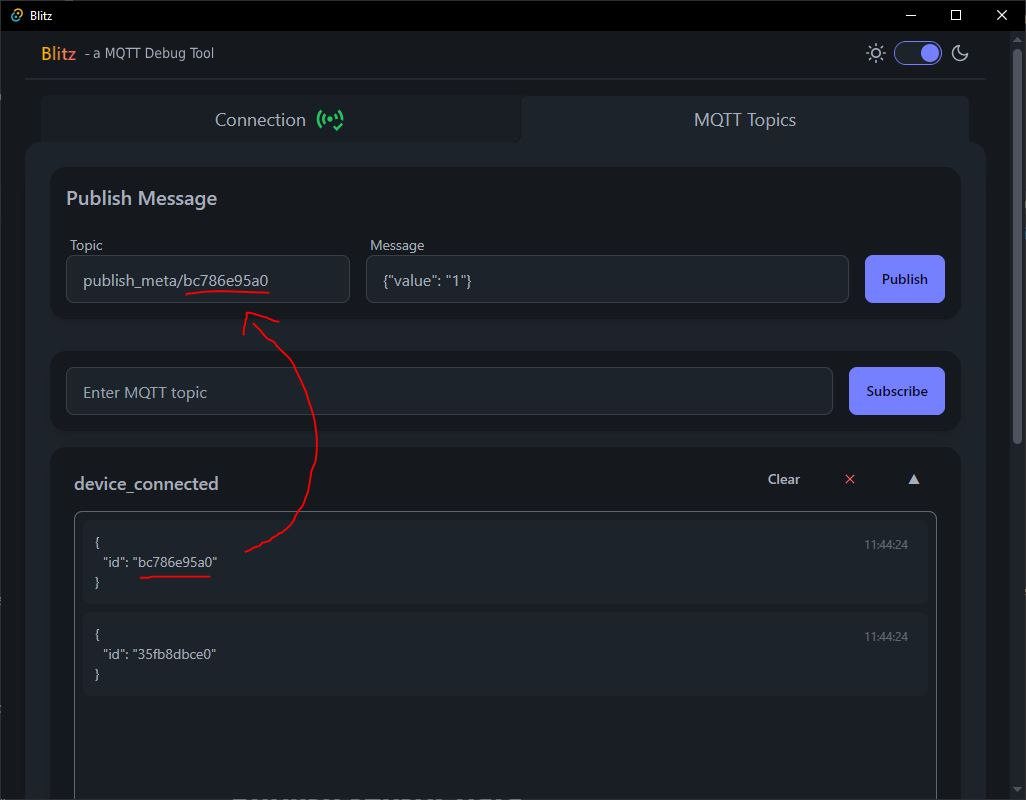
Task: Collapse the device_connected topic panel
Action: (913, 479)
